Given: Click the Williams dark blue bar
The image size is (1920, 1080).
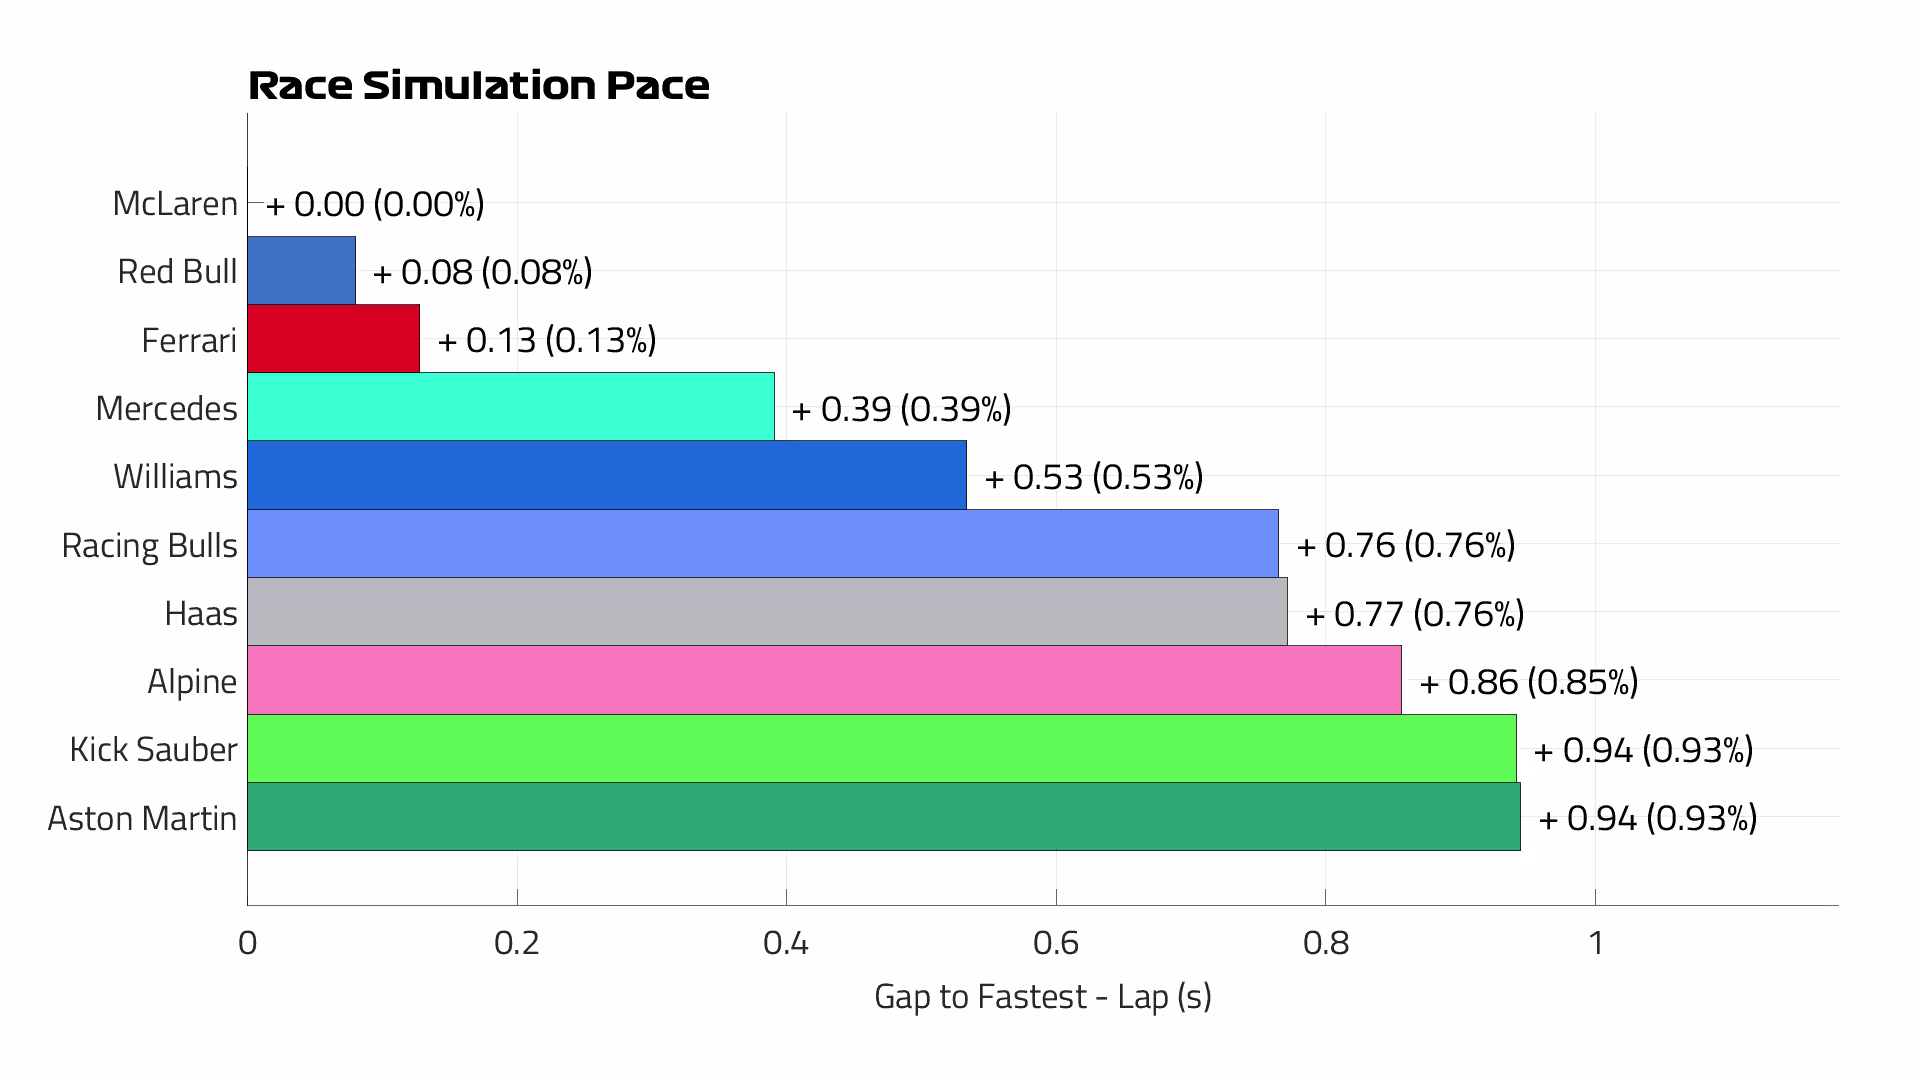Looking at the screenshot, I should pyautogui.click(x=606, y=475).
